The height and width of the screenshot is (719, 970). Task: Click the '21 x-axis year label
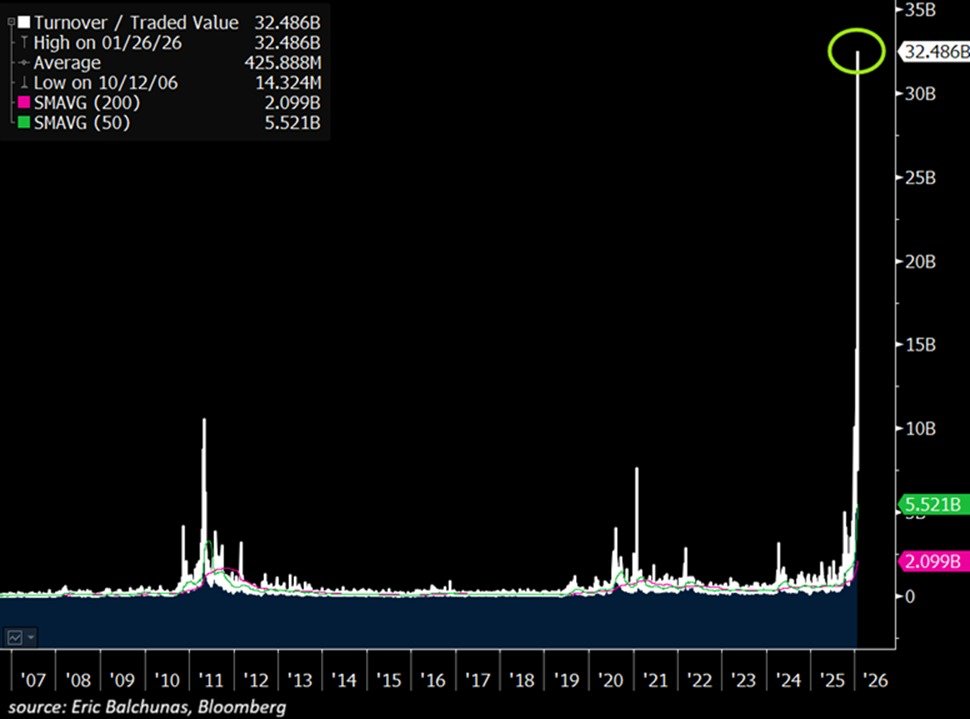click(x=655, y=680)
